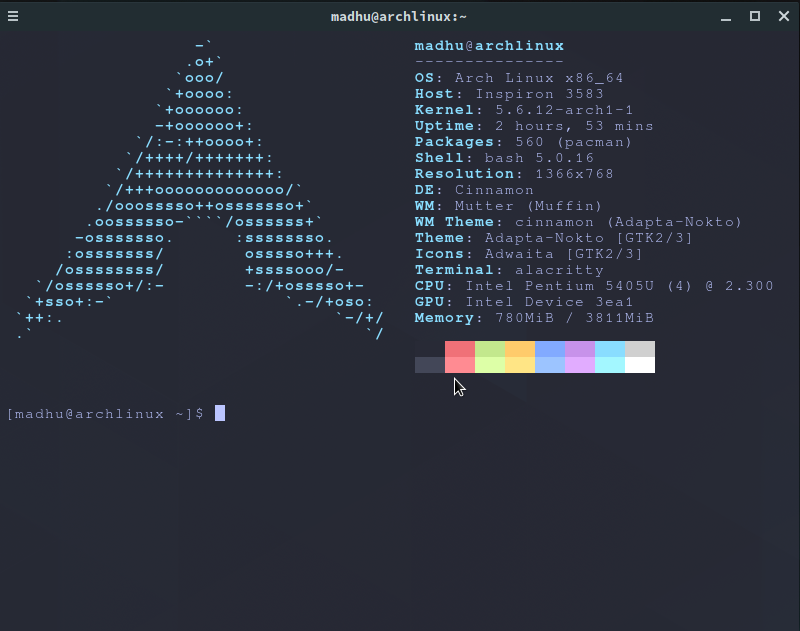Close the terminal window

[x=784, y=16]
